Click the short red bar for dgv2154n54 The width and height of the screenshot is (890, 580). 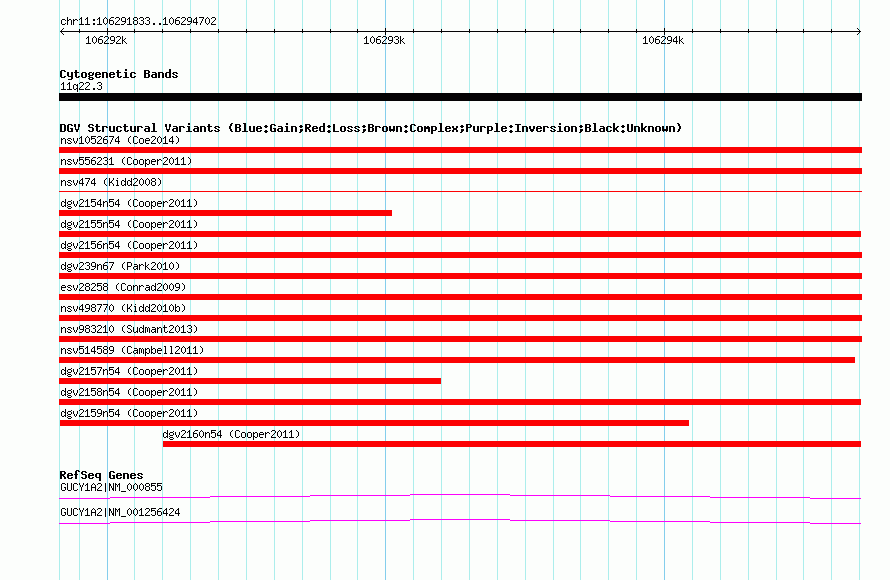coord(225,213)
